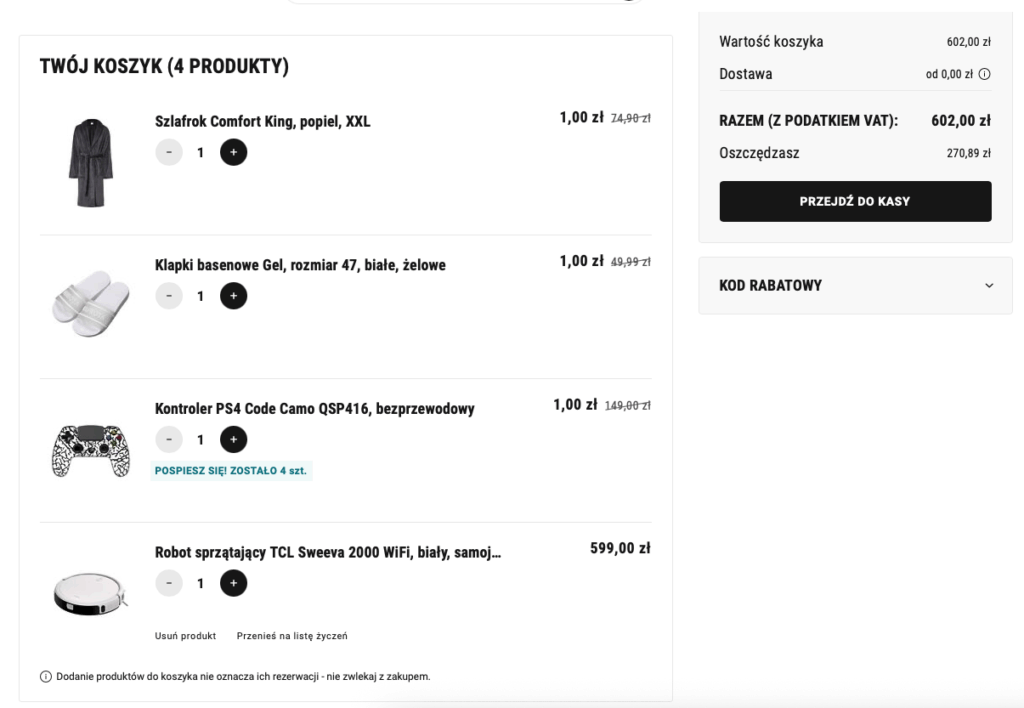Open Kontroler PS4 Code Camo QSP416 title
The image size is (1024, 708).
(314, 409)
